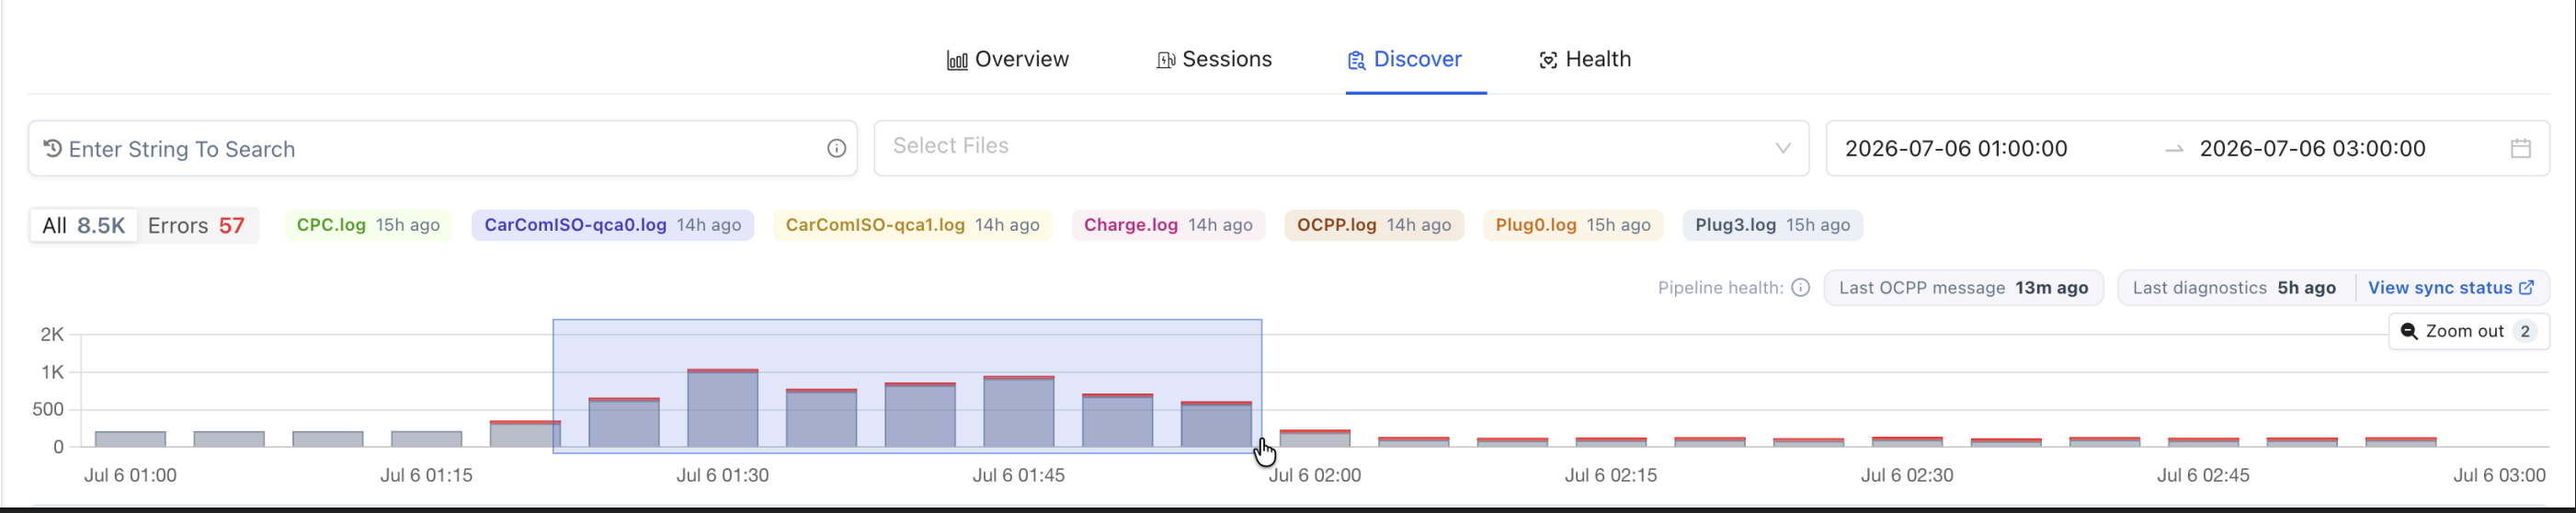This screenshot has height=513, width=2576.
Task: Click the Pipeline health info icon
Action: (x=1800, y=288)
